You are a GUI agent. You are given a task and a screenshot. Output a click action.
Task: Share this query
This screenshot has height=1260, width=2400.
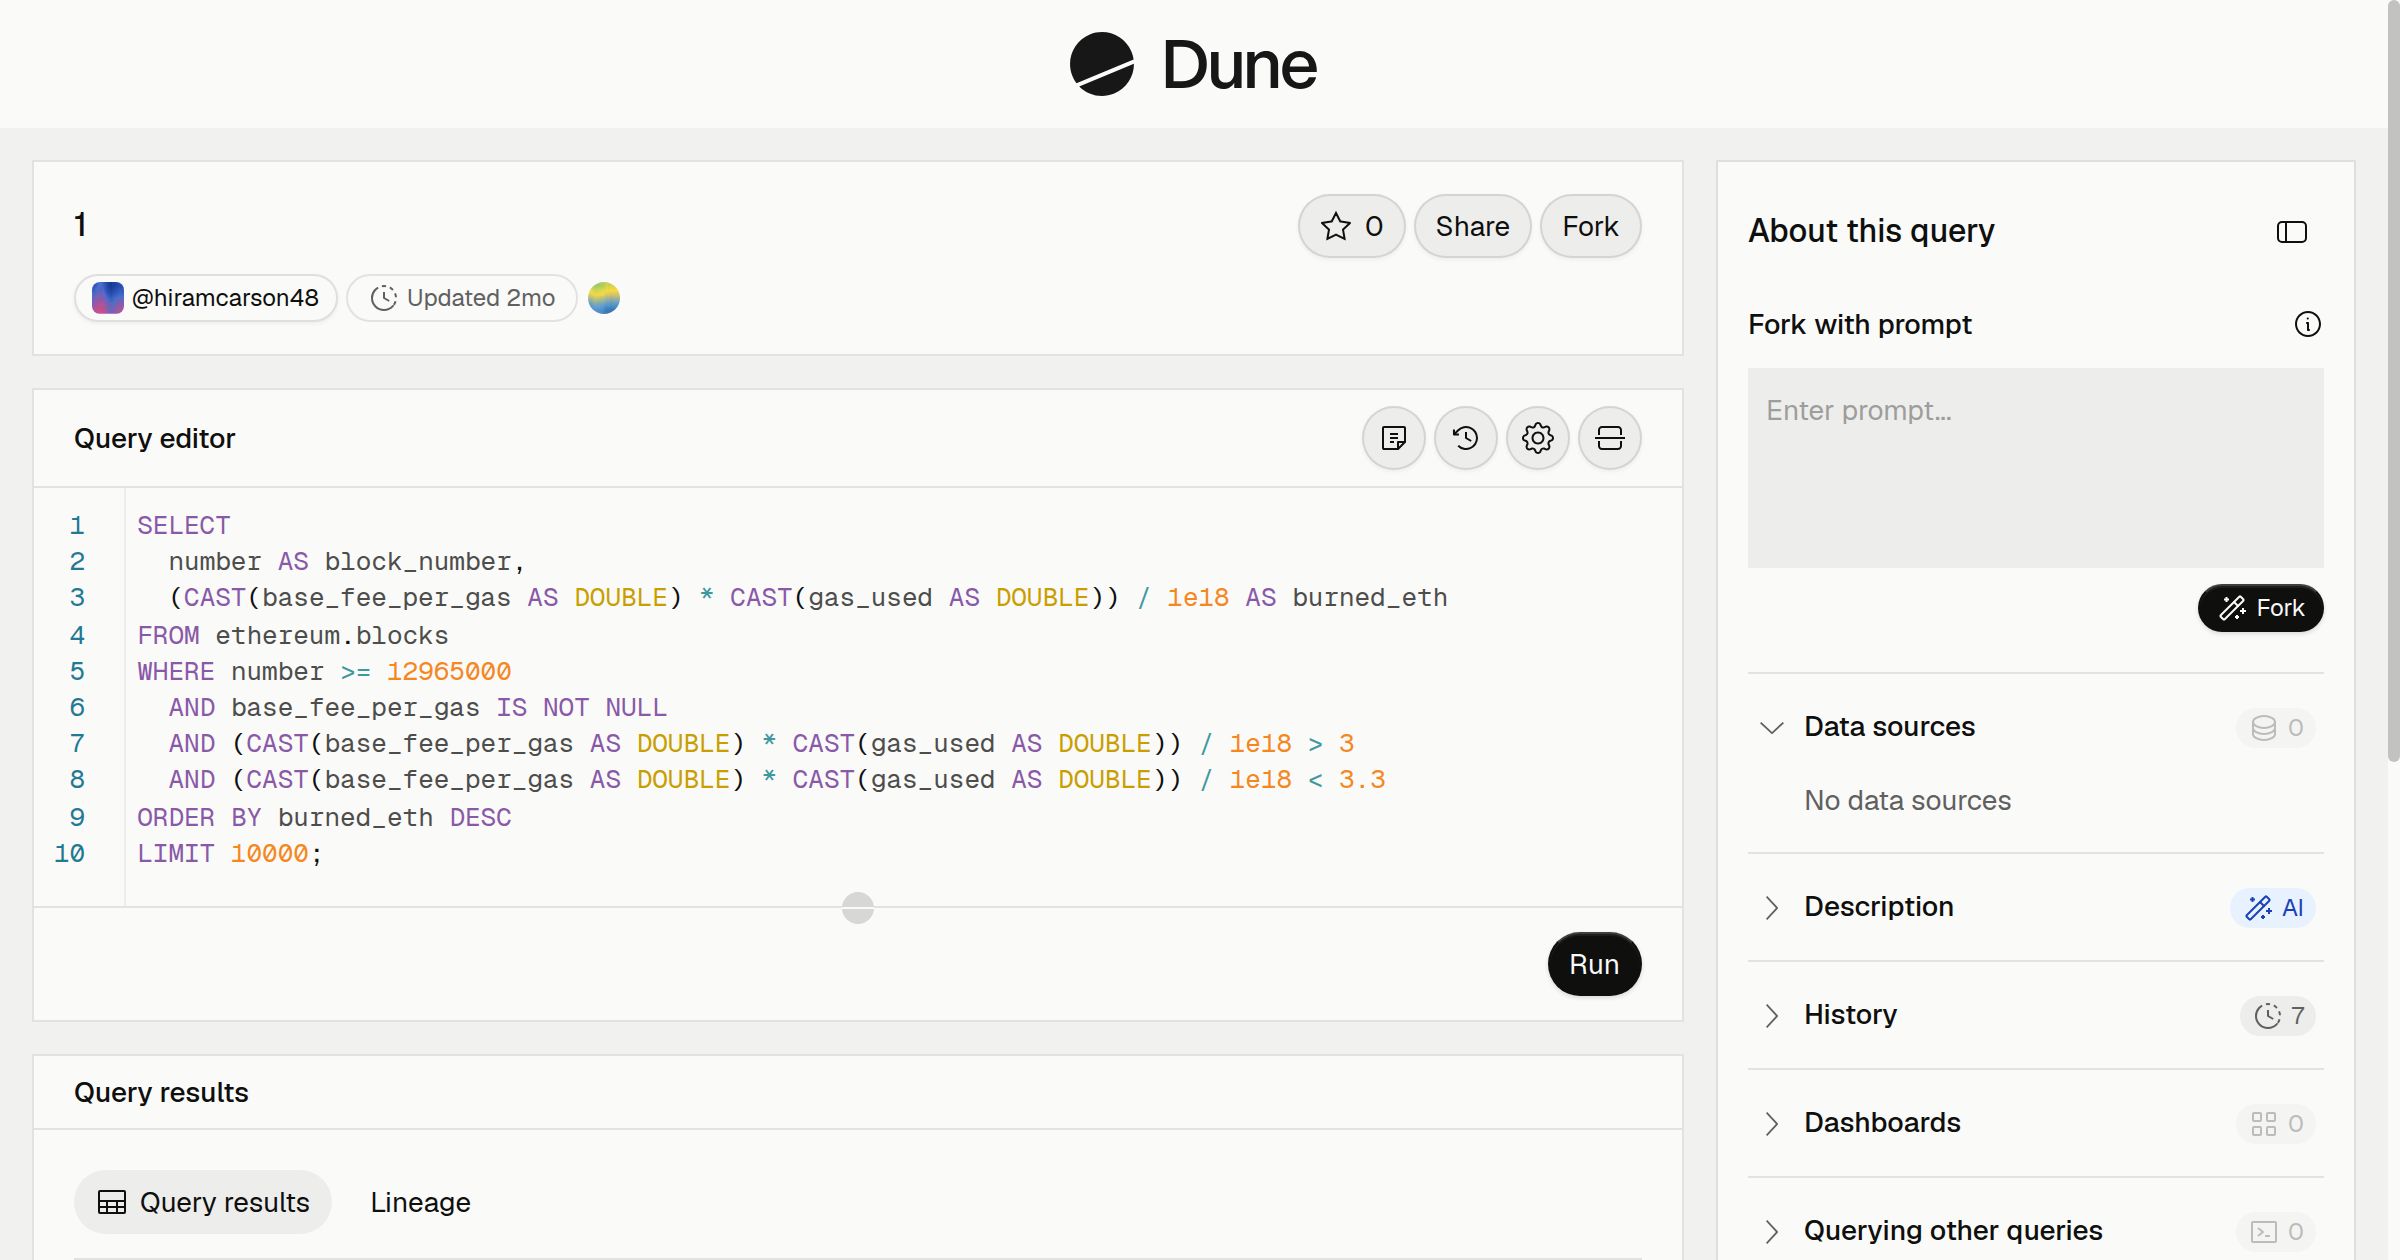pyautogui.click(x=1472, y=226)
